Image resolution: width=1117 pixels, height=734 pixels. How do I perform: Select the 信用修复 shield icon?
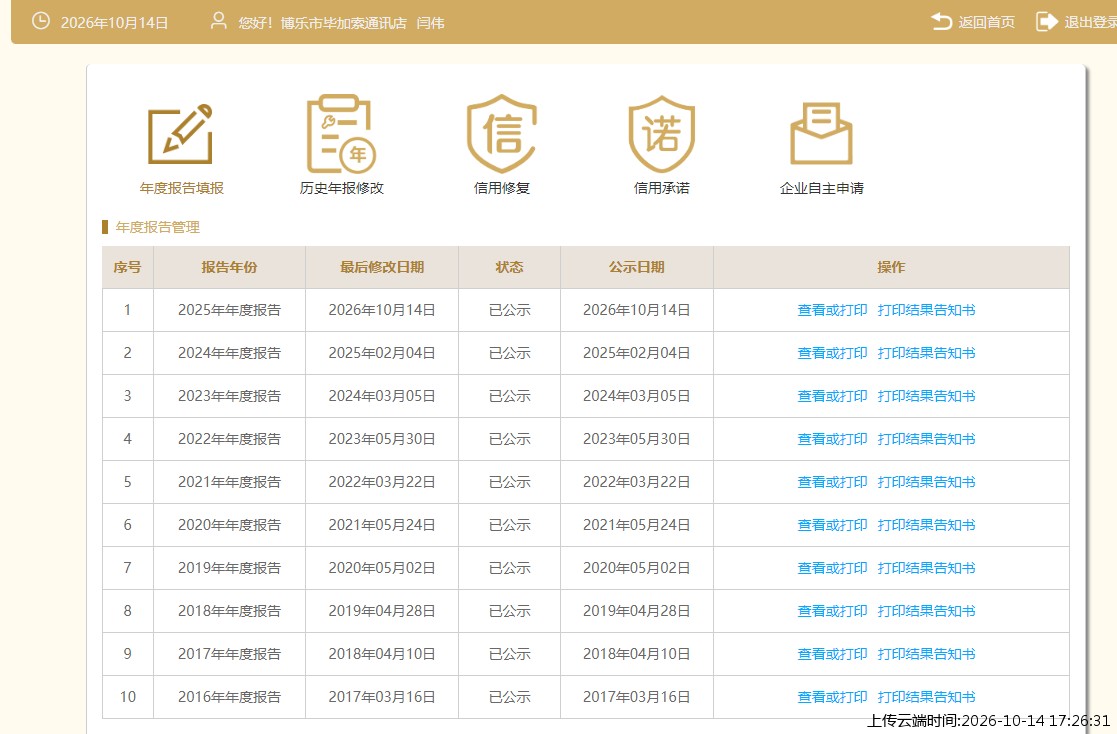point(502,134)
